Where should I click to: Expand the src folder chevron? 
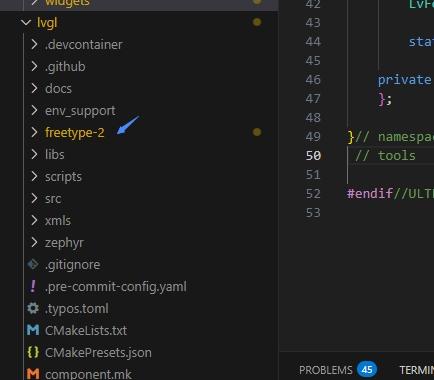point(34,198)
